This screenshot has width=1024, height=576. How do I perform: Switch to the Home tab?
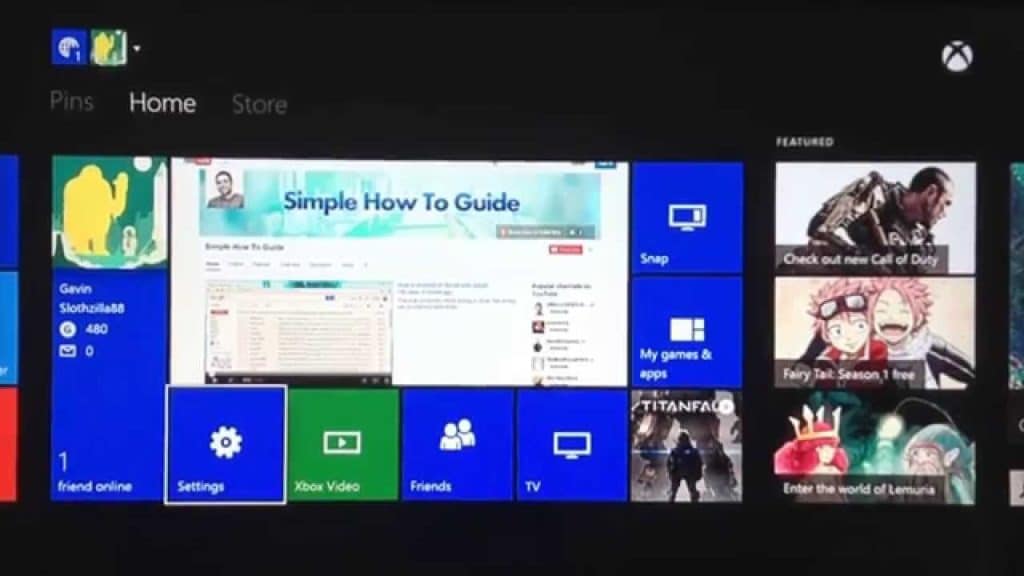(x=163, y=103)
